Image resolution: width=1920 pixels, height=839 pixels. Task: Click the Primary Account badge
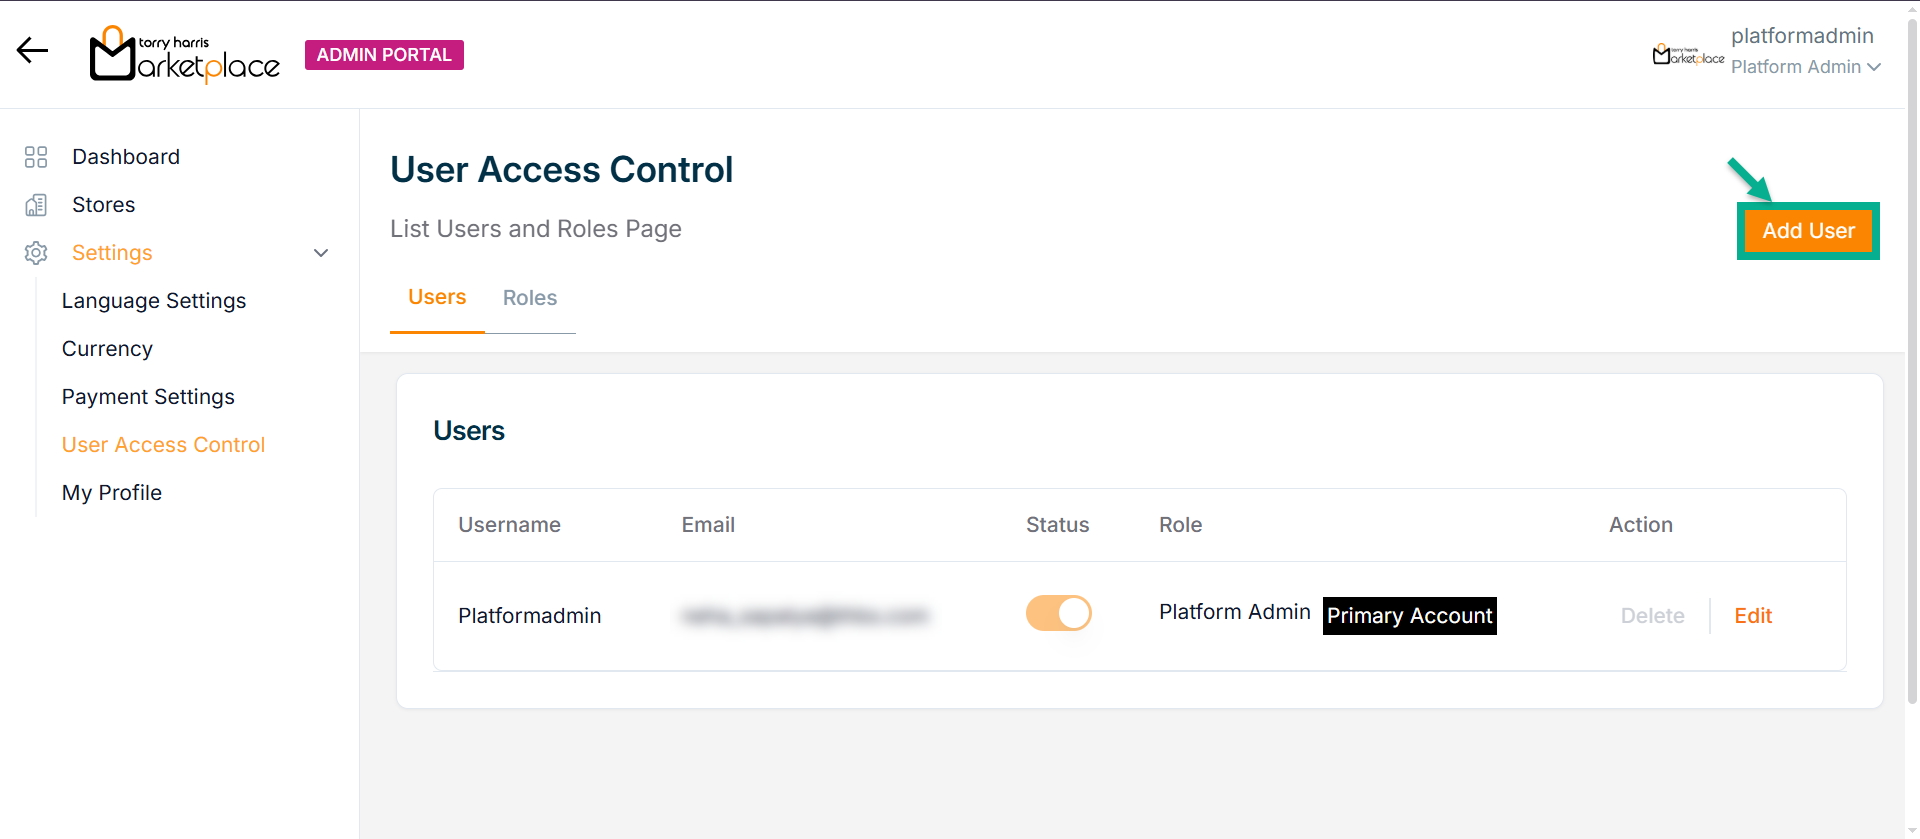[1409, 616]
